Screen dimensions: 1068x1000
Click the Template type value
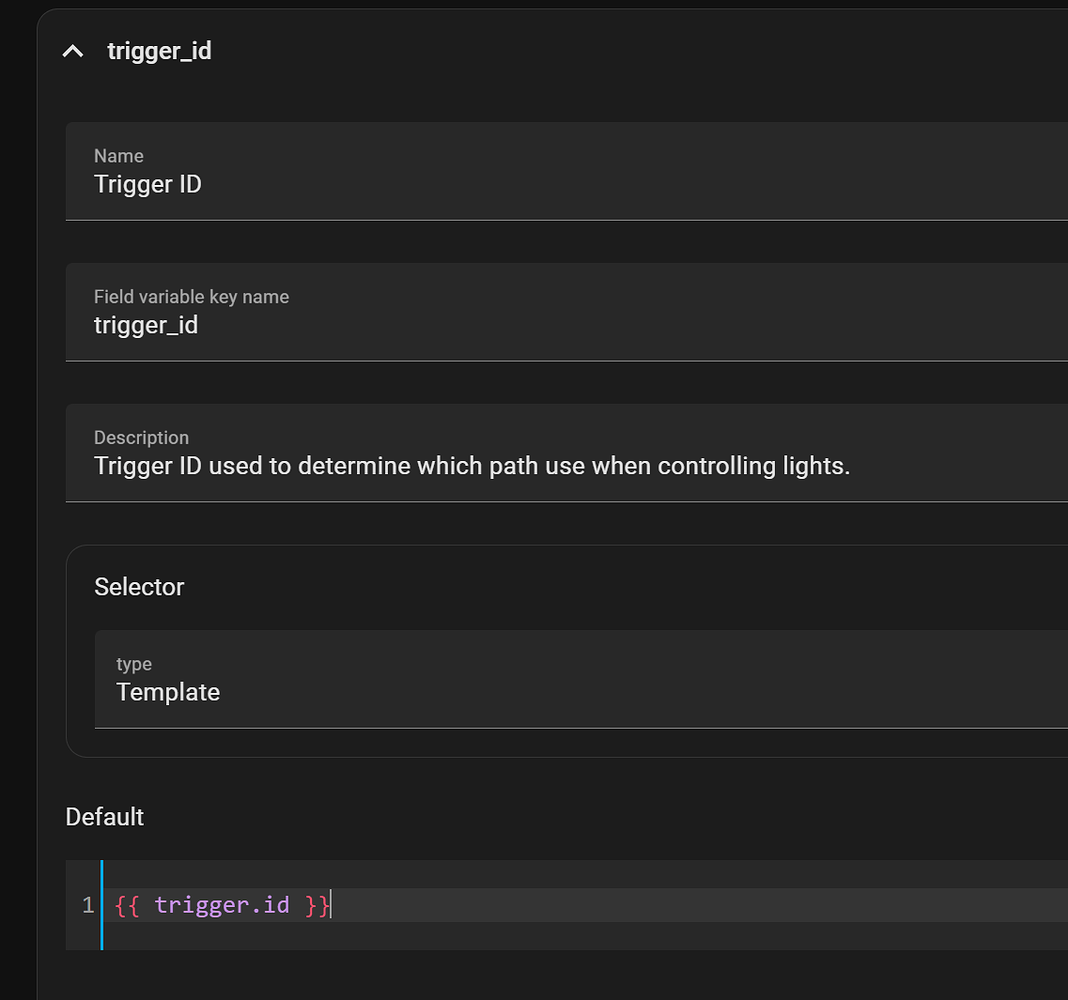pos(168,692)
